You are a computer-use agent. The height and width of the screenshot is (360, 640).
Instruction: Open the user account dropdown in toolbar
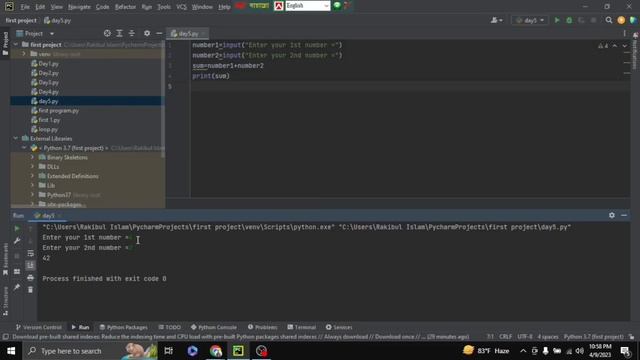pos(496,20)
